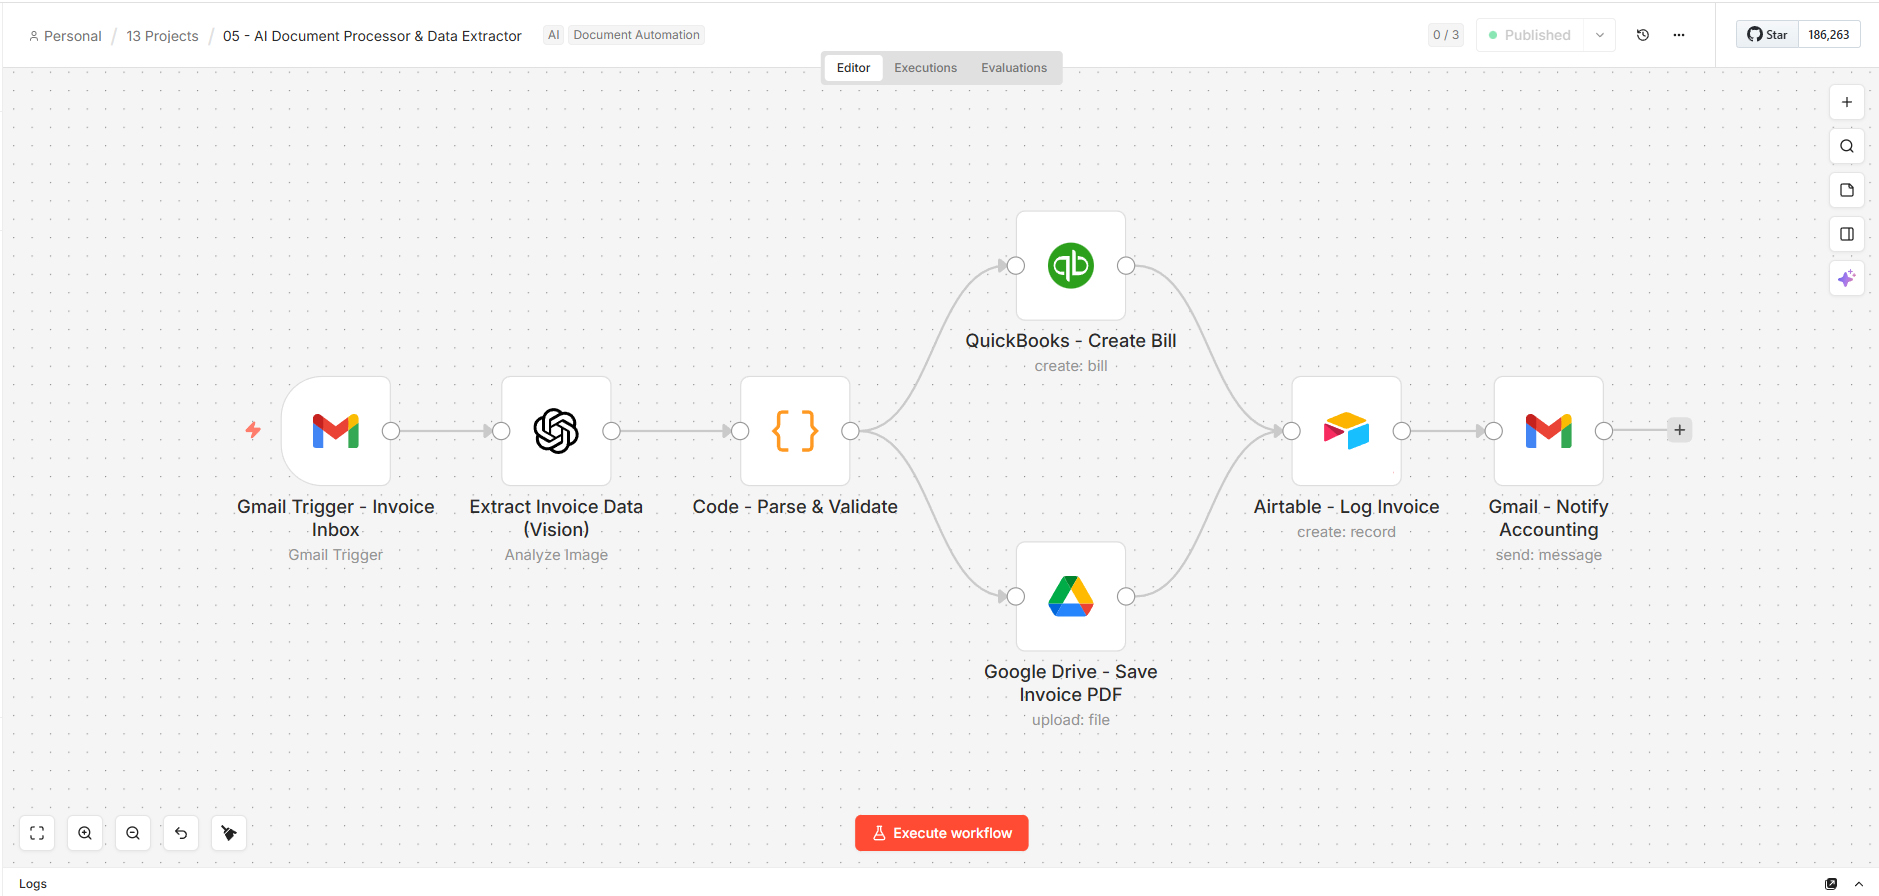This screenshot has width=1879, height=896.
Task: Switch to the Evaluations tab
Action: click(1014, 68)
